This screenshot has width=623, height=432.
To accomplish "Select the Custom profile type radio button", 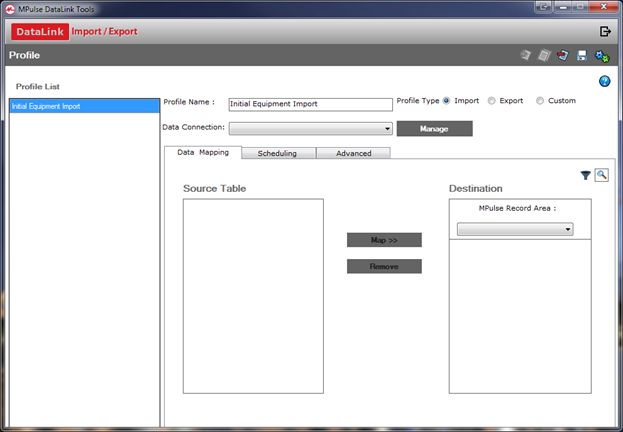I will [x=540, y=101].
